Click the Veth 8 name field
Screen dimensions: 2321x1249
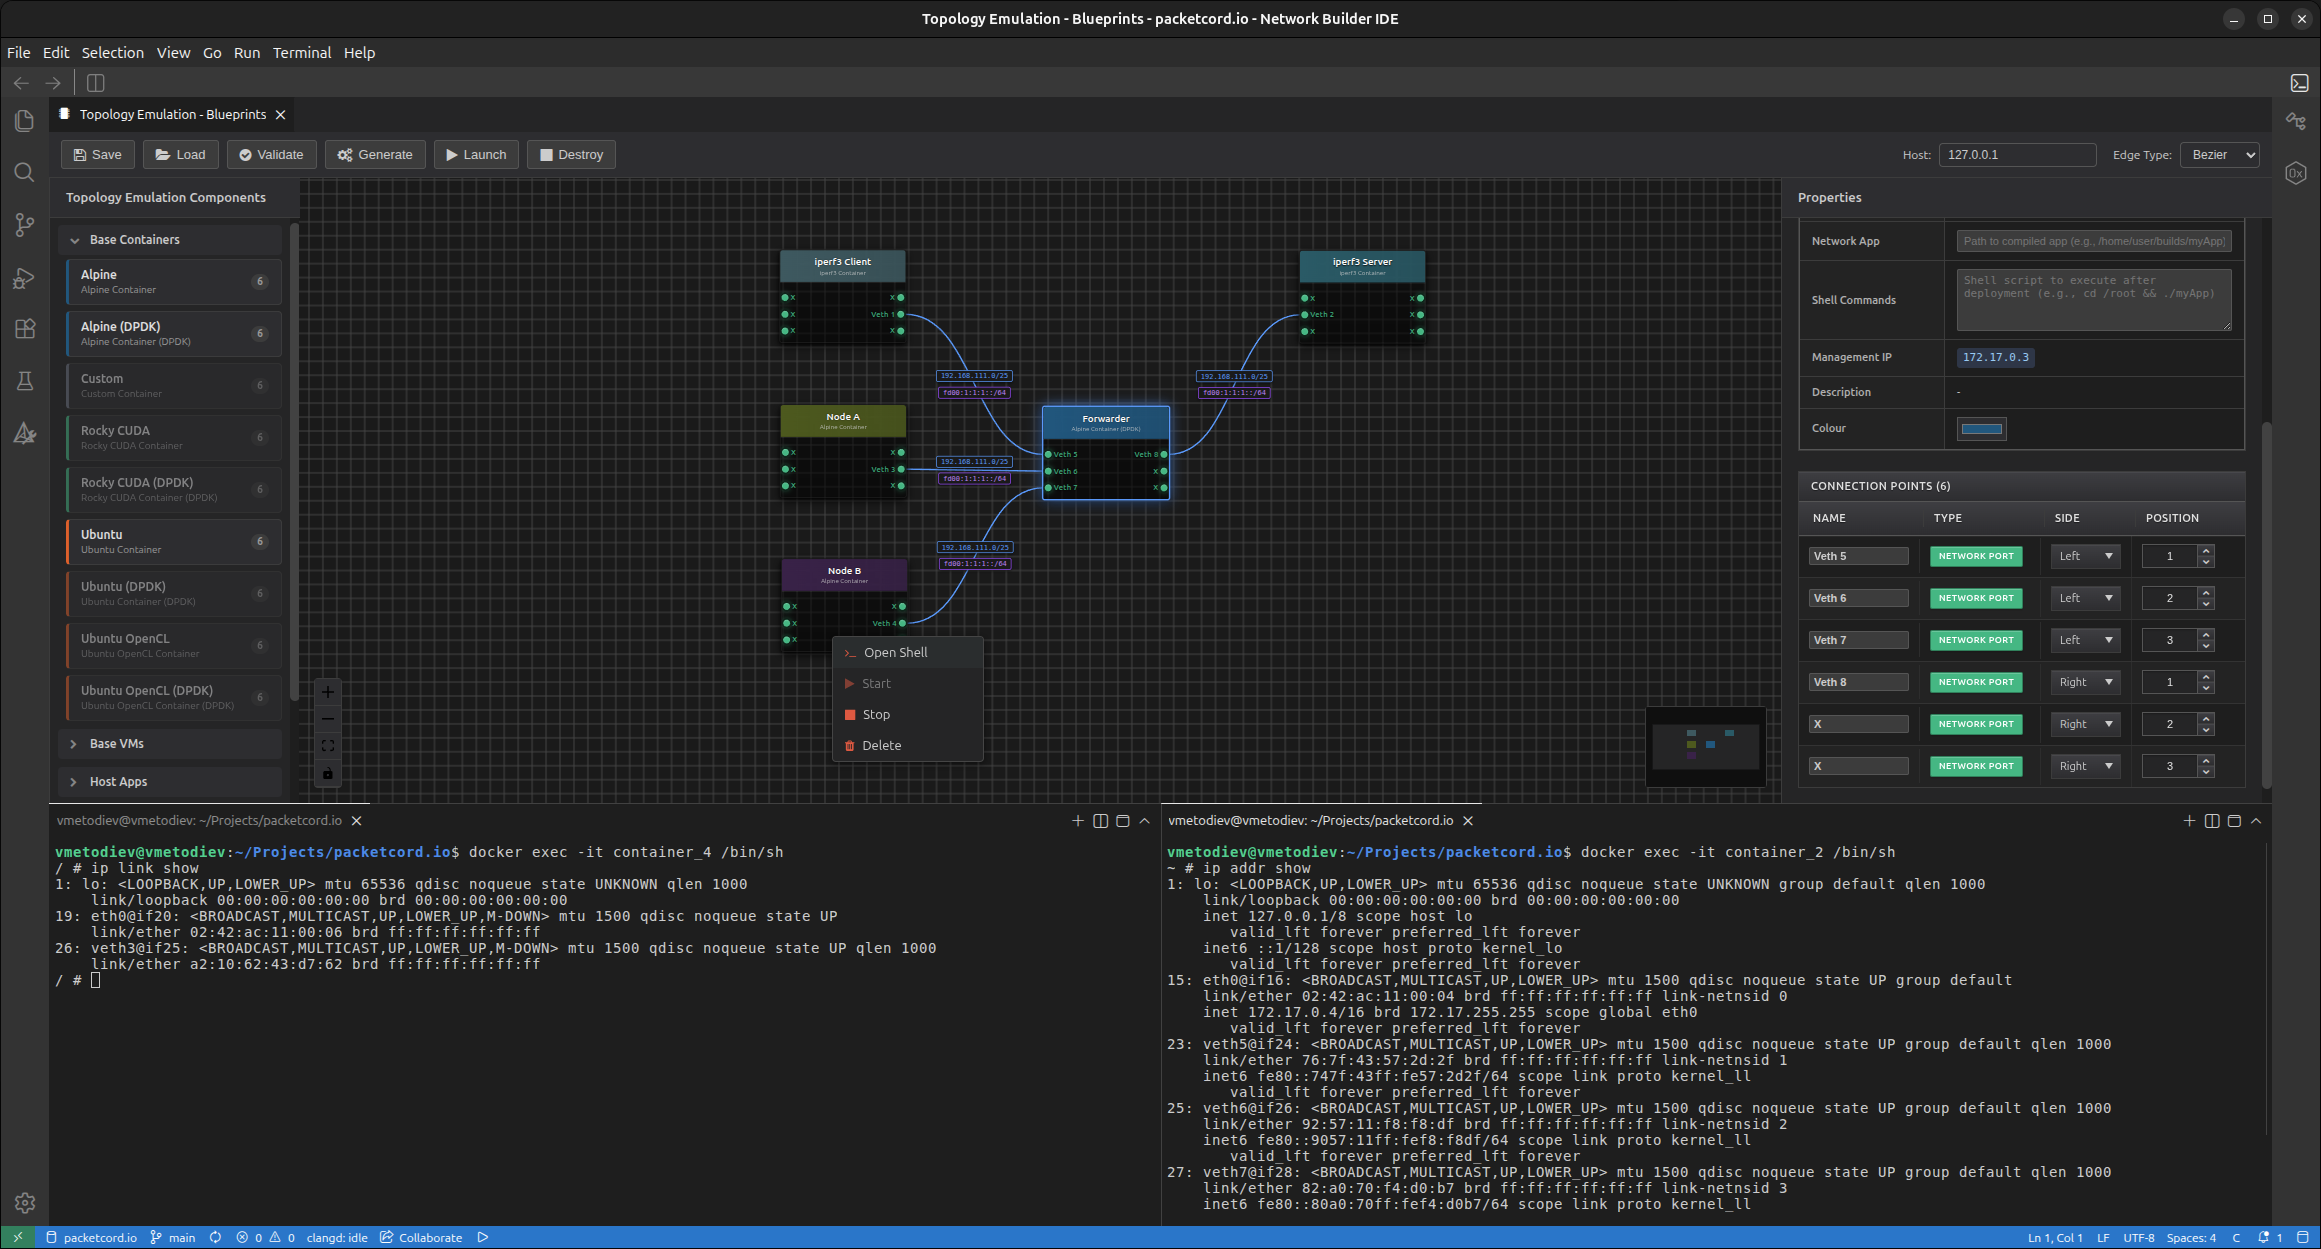[x=1858, y=682]
